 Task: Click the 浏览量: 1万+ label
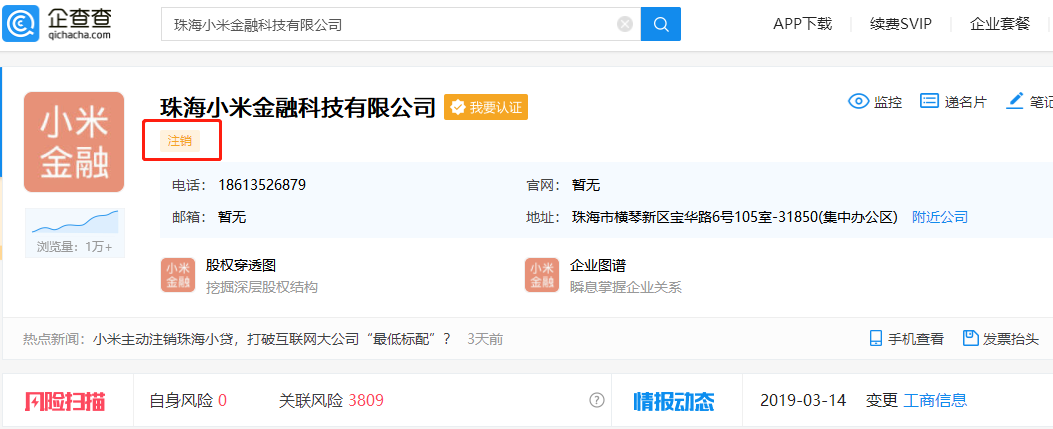click(x=75, y=246)
